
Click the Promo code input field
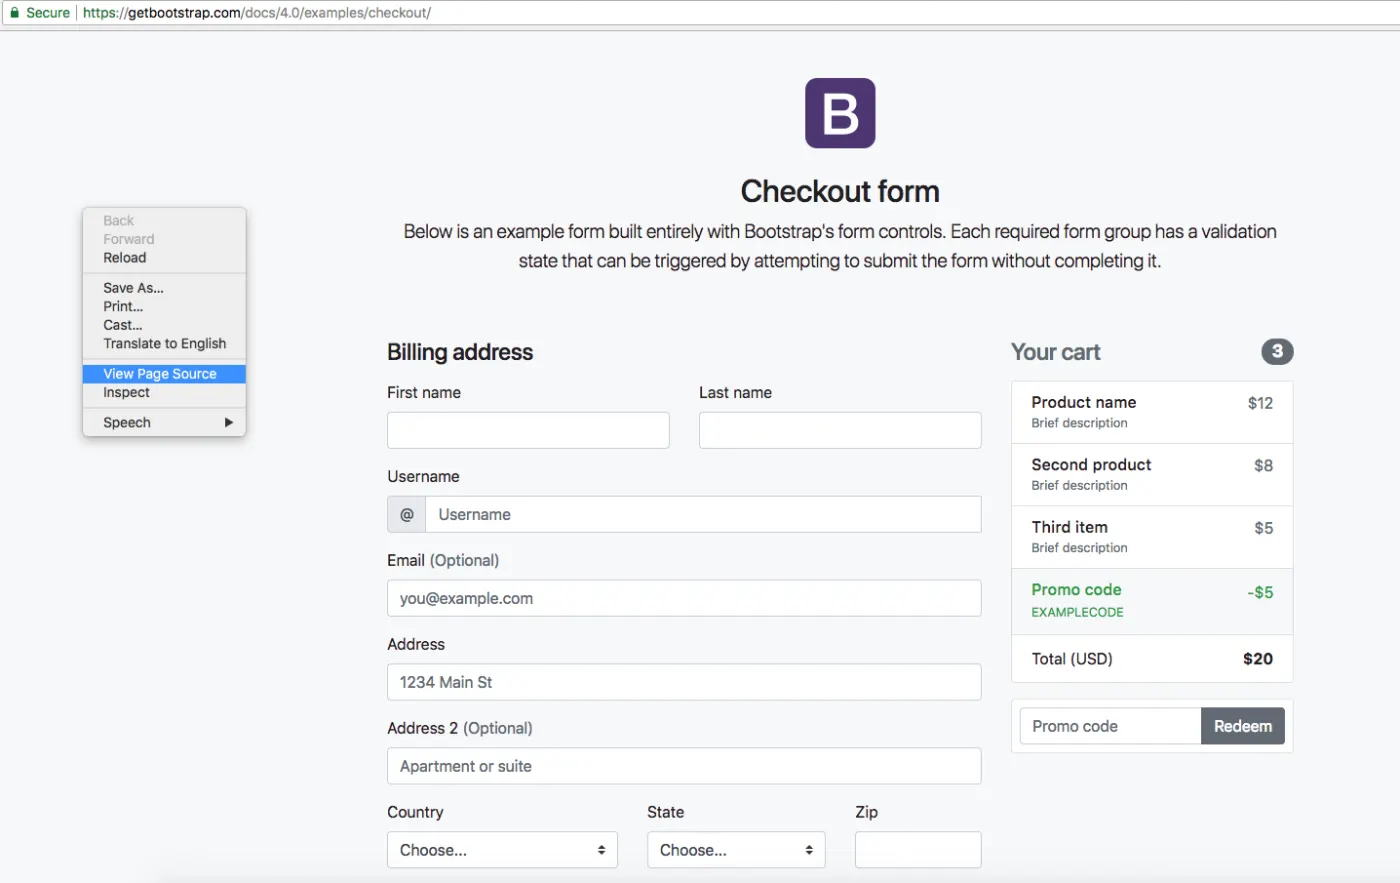click(1110, 726)
